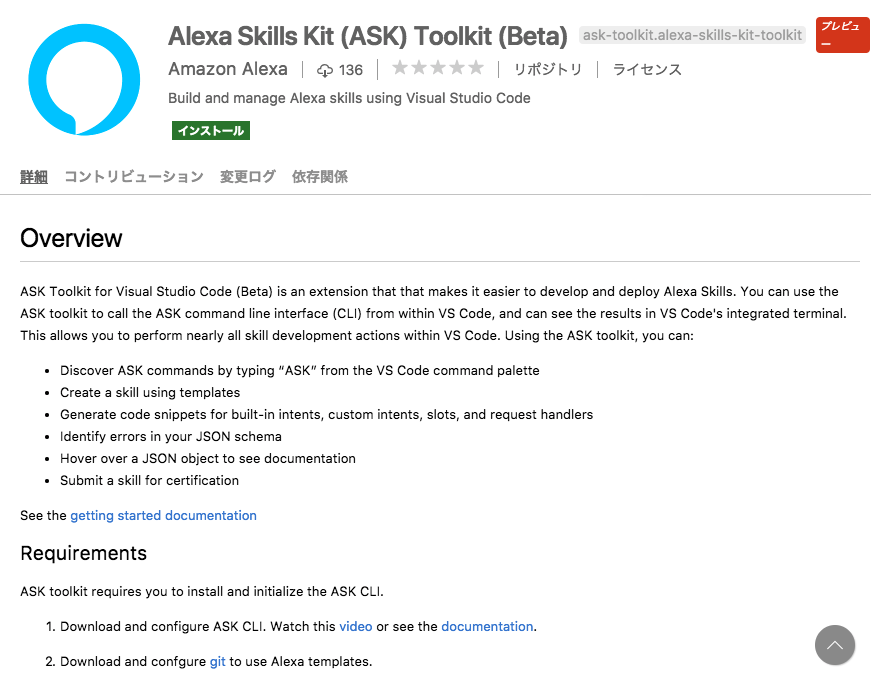Open the Amazon Alexa publisher page

coord(228,69)
